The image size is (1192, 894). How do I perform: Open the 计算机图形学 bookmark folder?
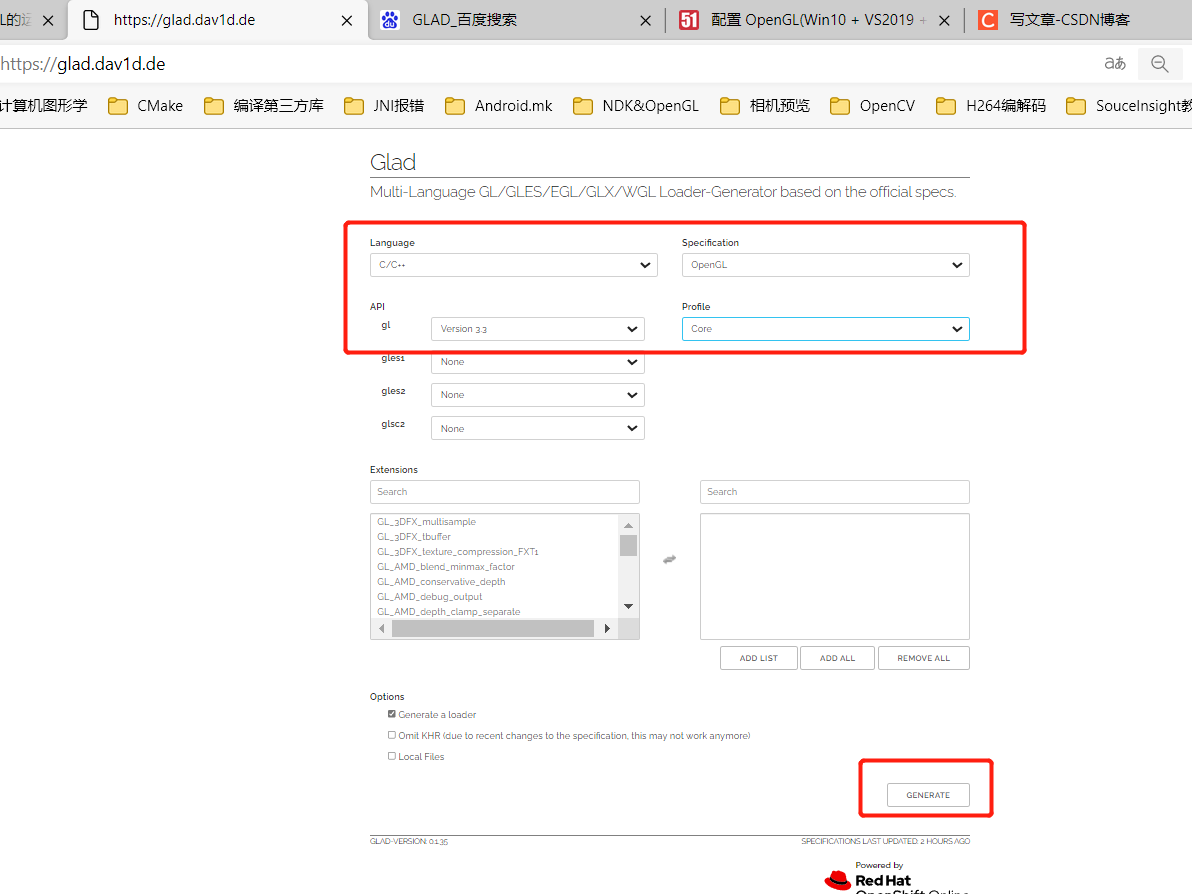click(x=43, y=106)
